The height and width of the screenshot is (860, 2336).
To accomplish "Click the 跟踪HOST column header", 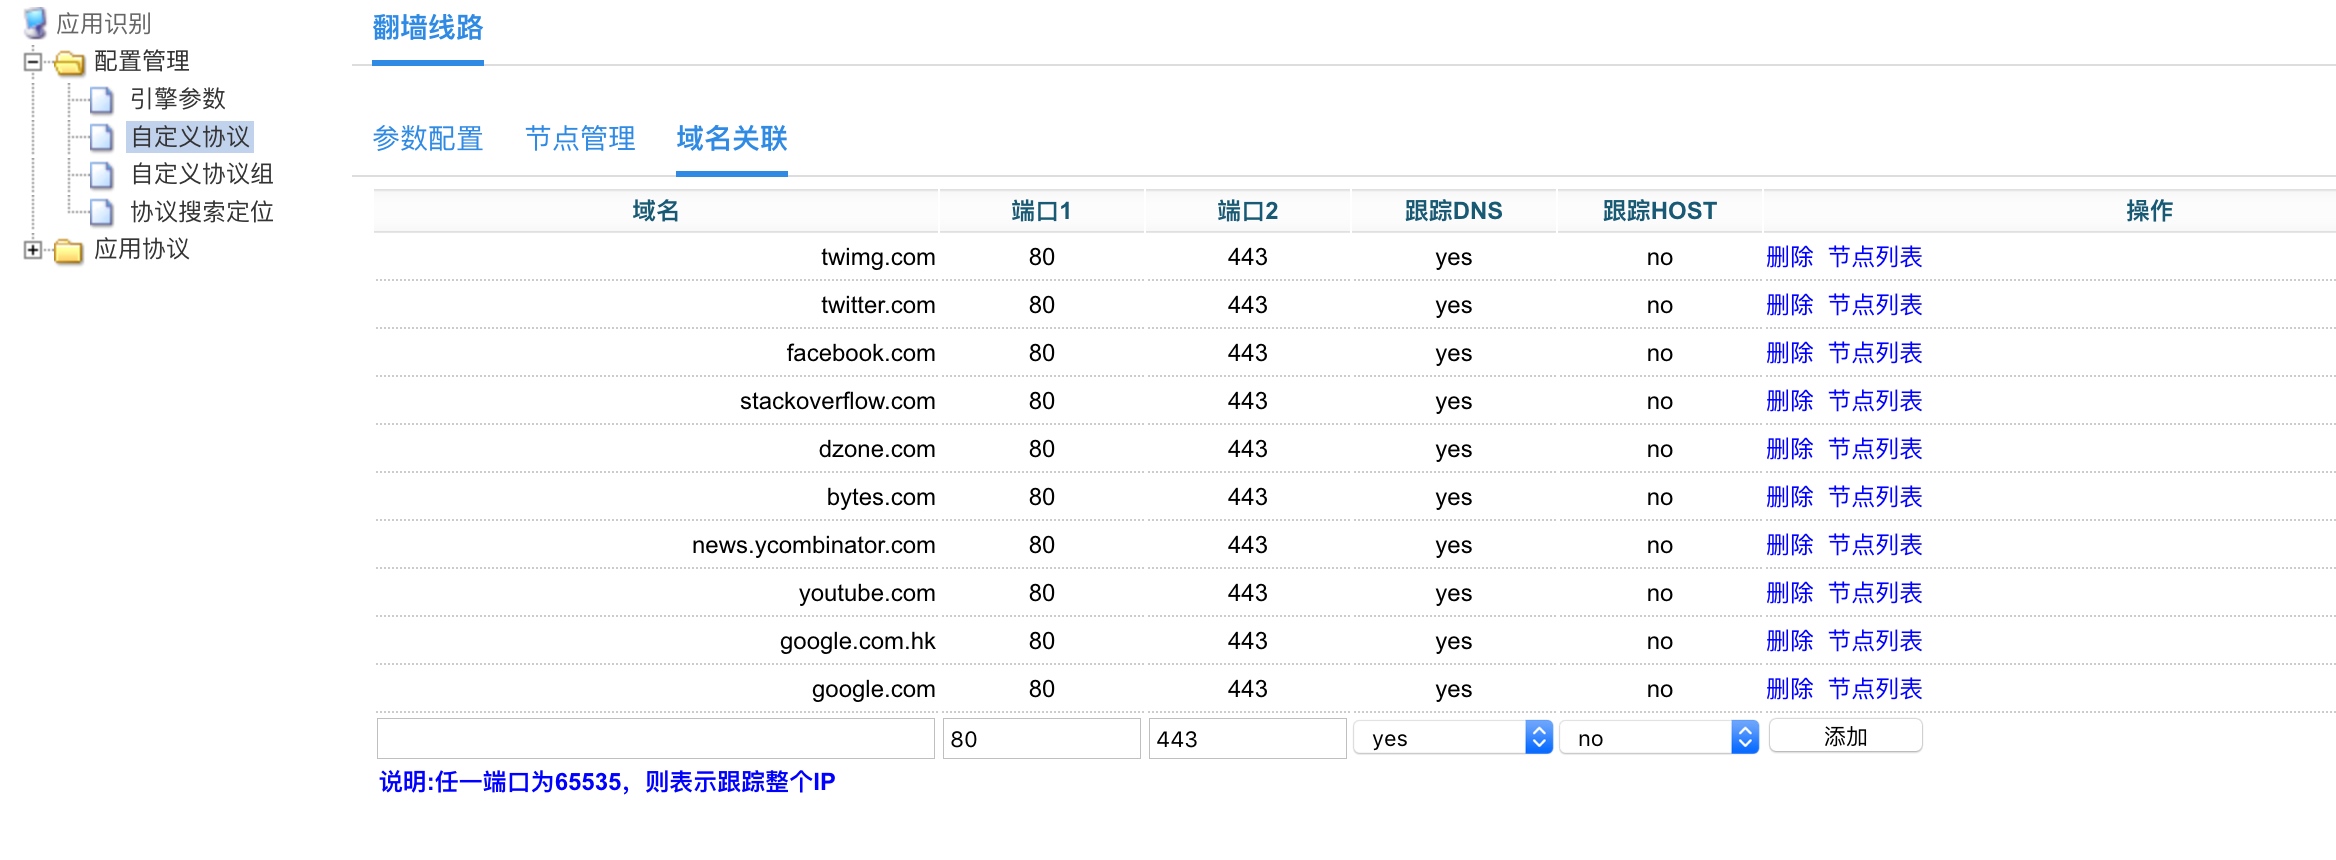I will [x=1659, y=211].
